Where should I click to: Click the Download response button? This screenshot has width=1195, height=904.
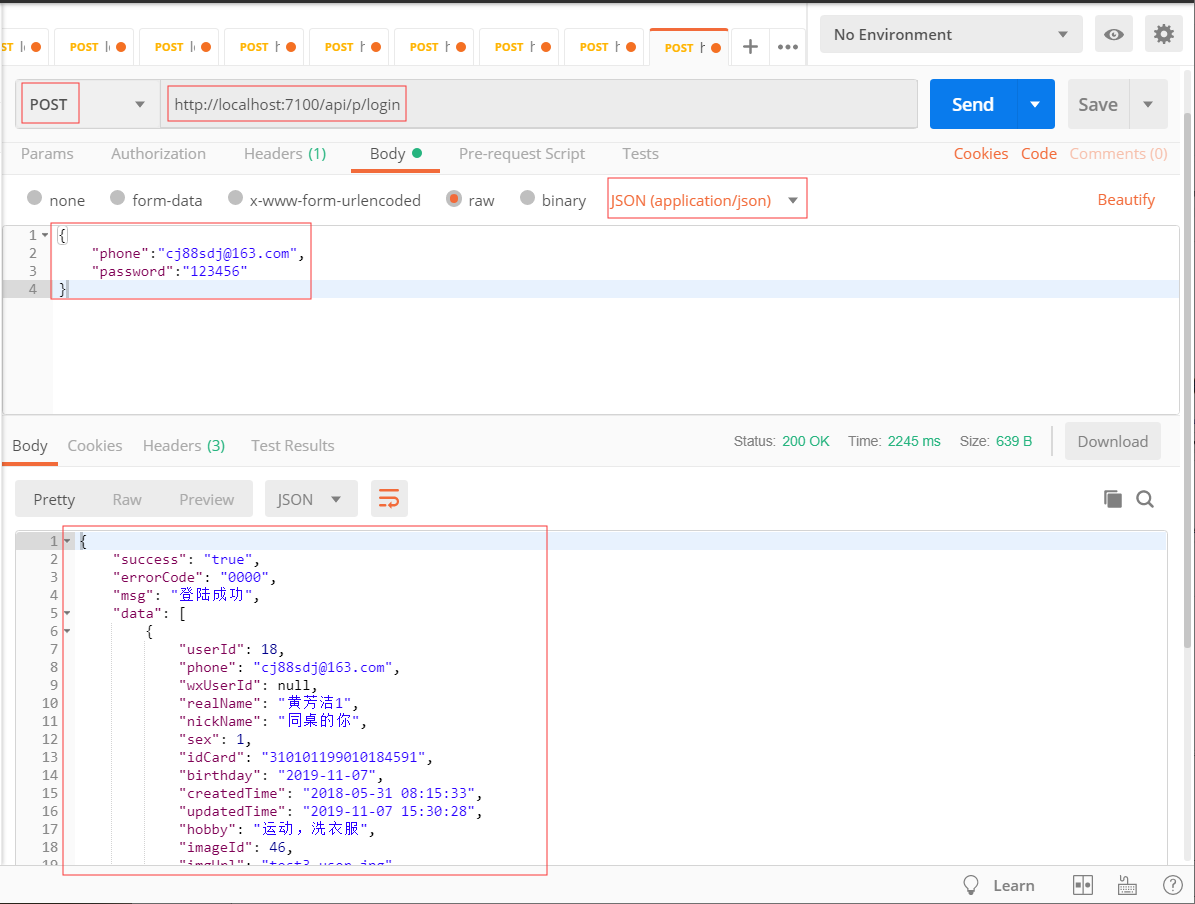1113,441
